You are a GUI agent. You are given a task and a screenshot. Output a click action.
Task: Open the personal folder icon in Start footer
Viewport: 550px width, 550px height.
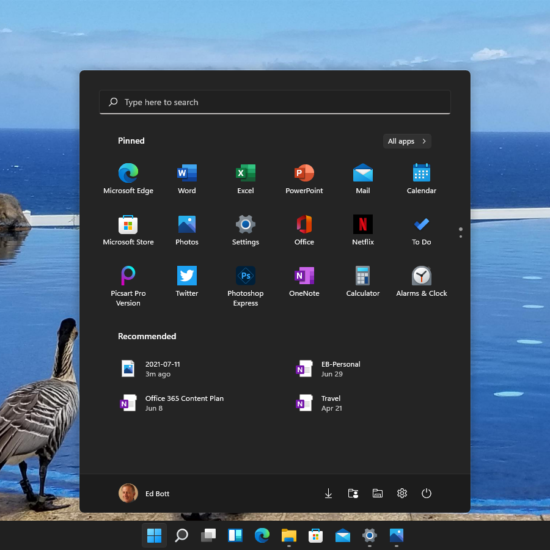[x=353, y=493]
